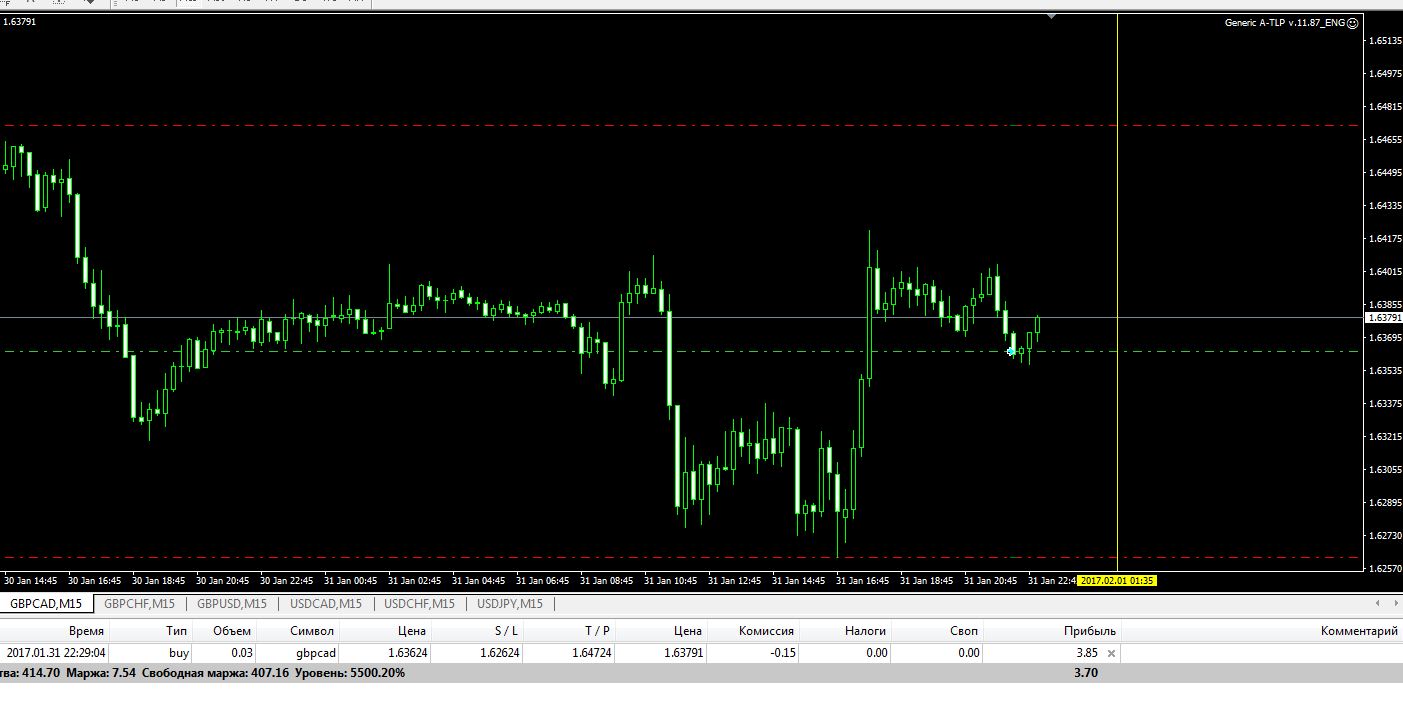Click the S / L column header
Viewport: 1403px width, 703px height.
click(506, 631)
